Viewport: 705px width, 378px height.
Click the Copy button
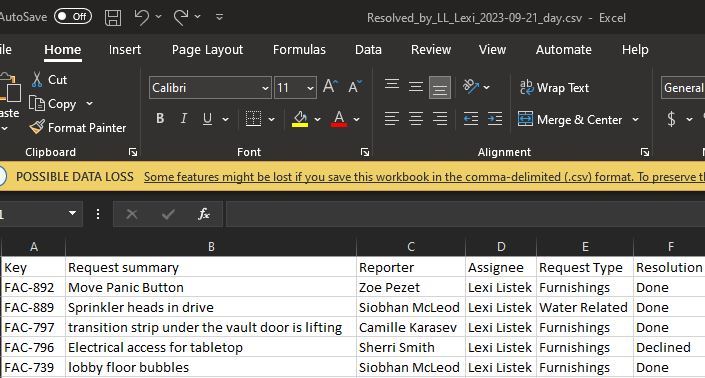[x=53, y=104]
